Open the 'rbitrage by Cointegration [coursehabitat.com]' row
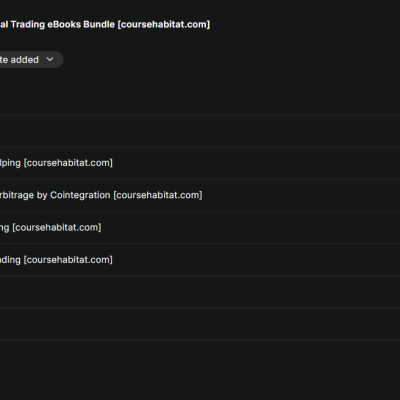 click(200, 195)
